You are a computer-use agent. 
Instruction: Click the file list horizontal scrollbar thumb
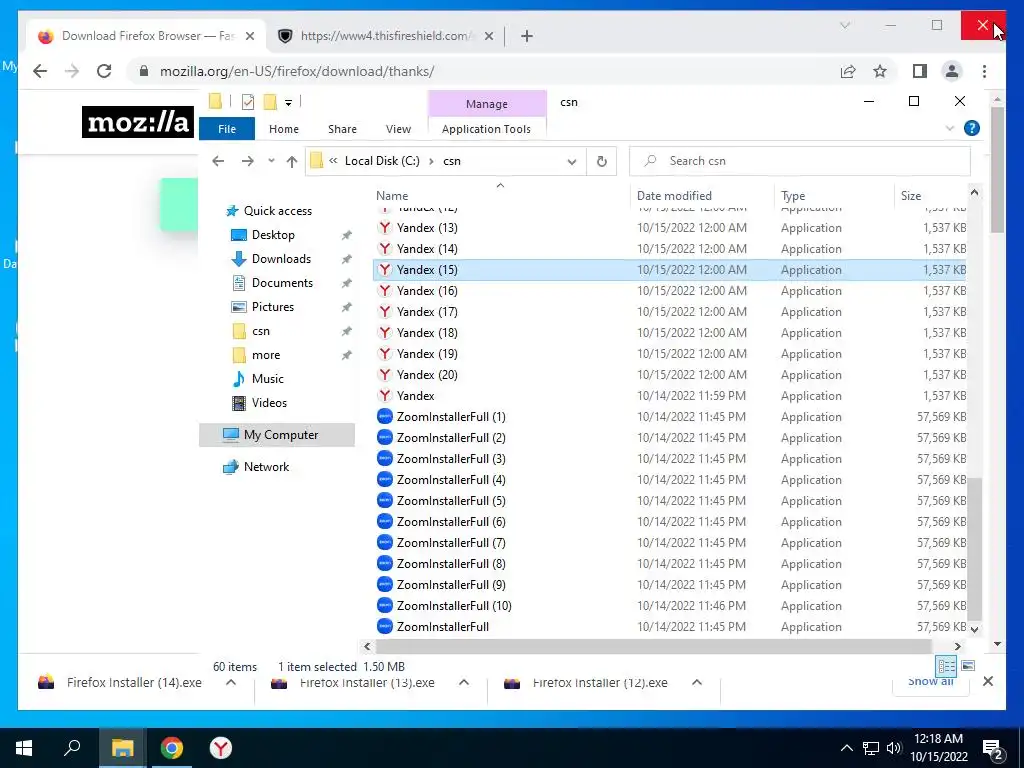[653, 647]
